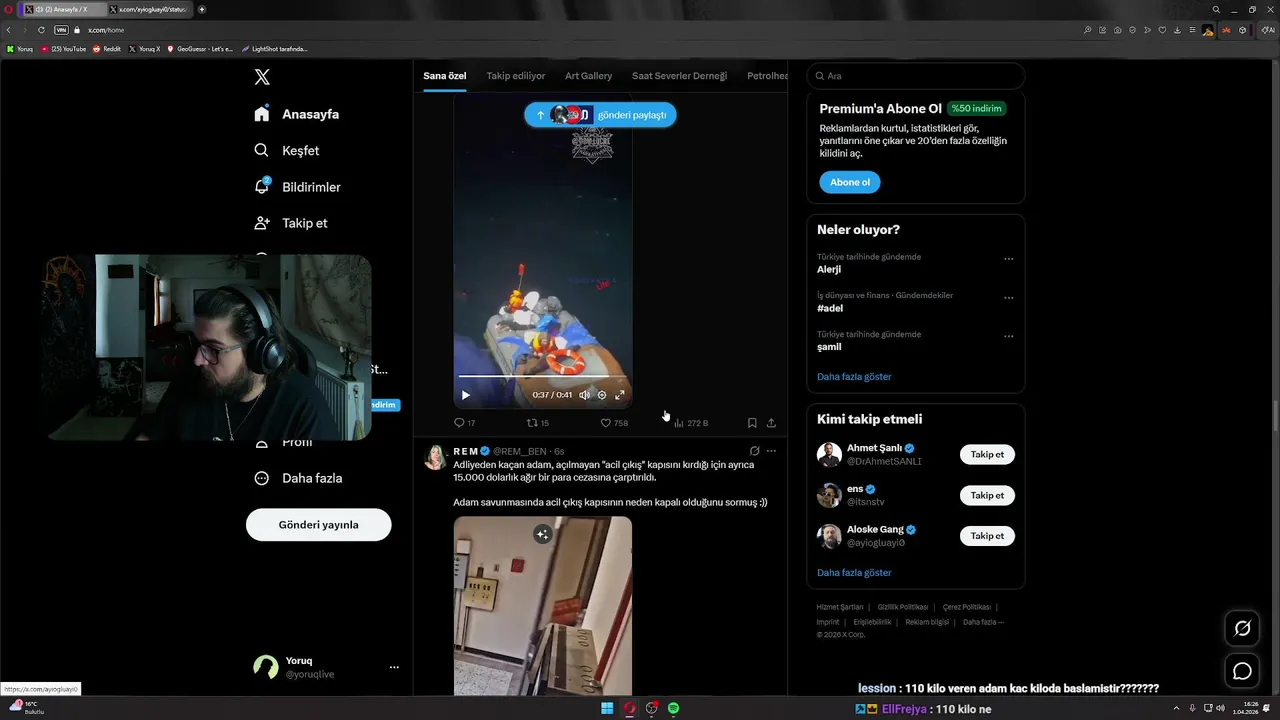Open YouTube bookmark
This screenshot has height=720, width=1280.
pos(63,49)
